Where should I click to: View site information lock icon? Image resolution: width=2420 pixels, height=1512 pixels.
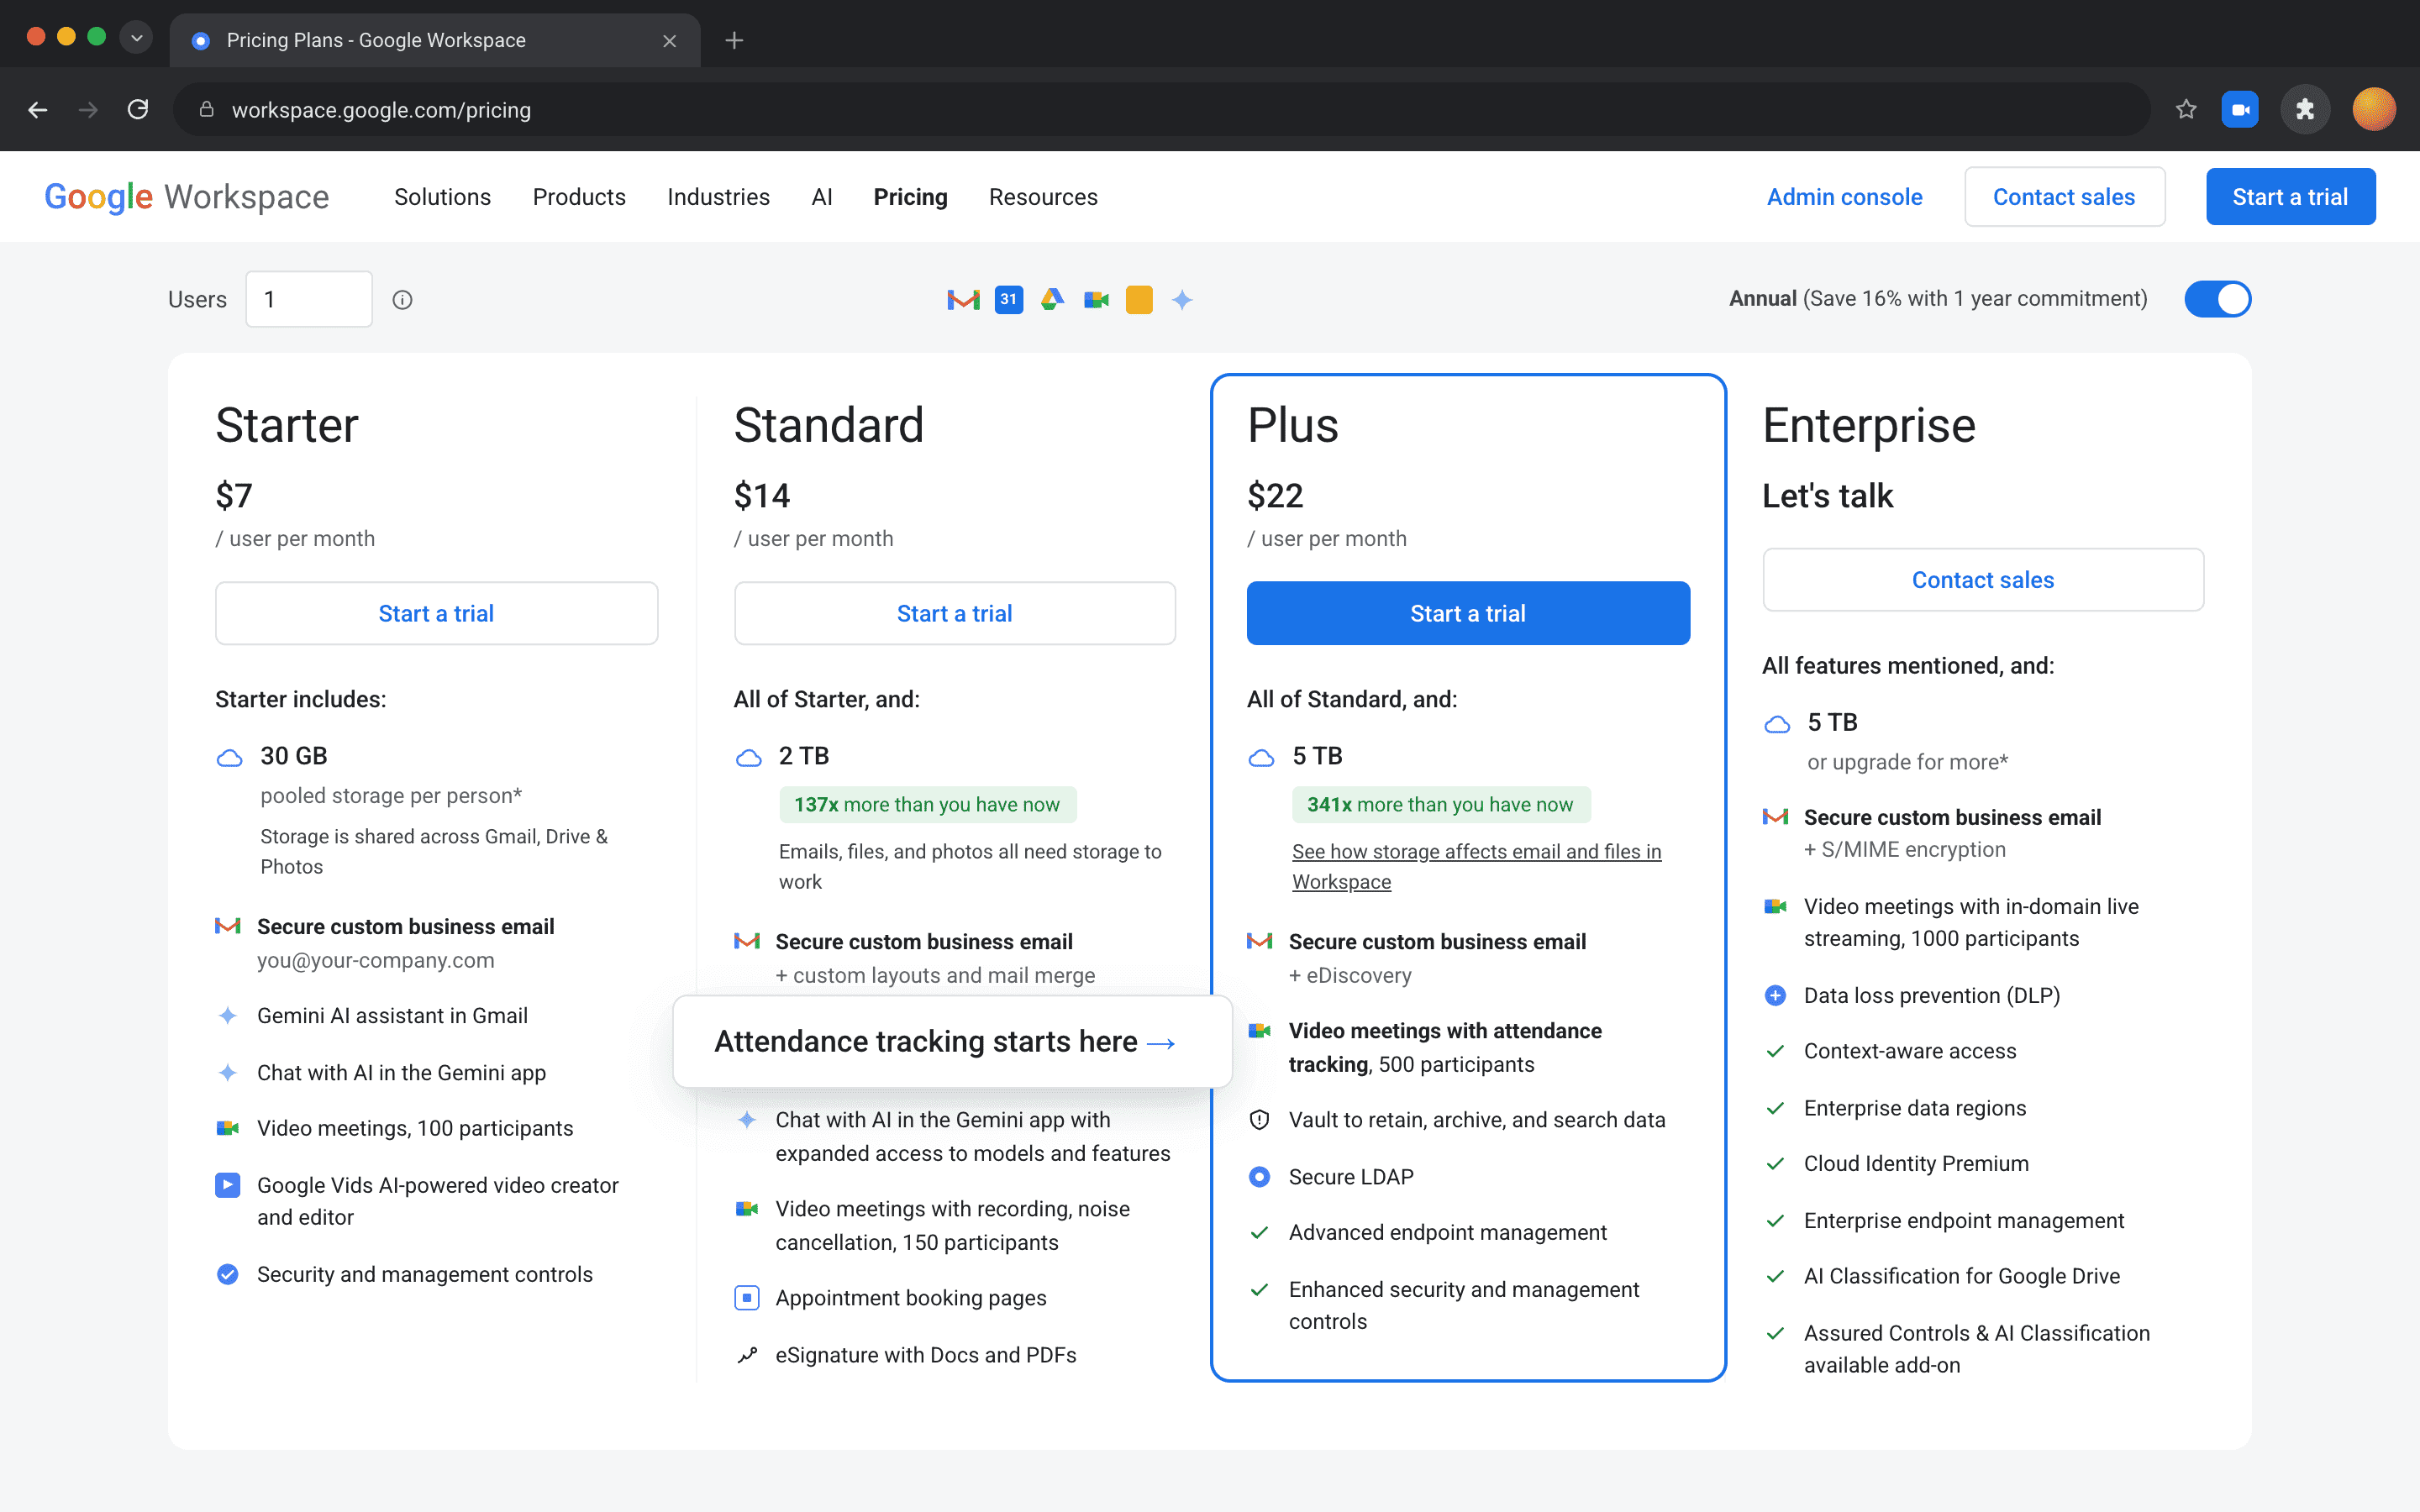[x=206, y=109]
